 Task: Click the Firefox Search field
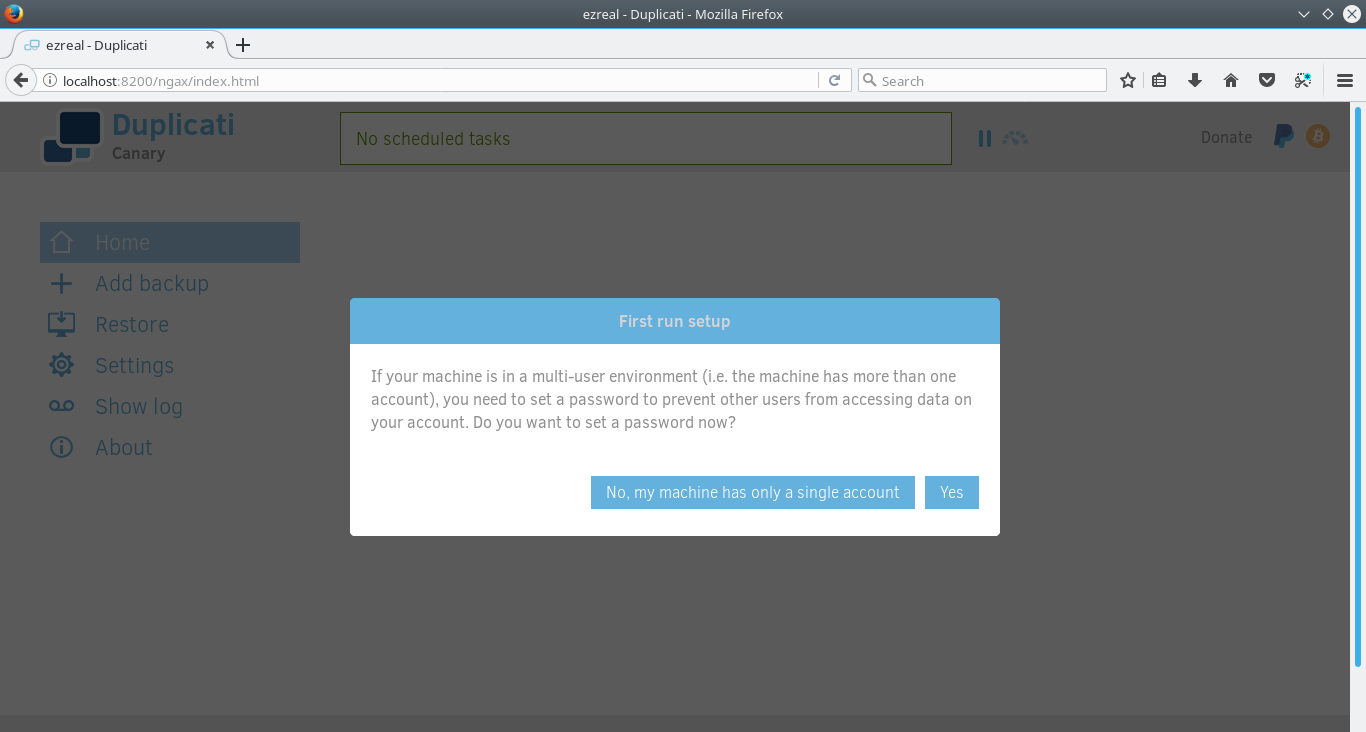pos(982,81)
